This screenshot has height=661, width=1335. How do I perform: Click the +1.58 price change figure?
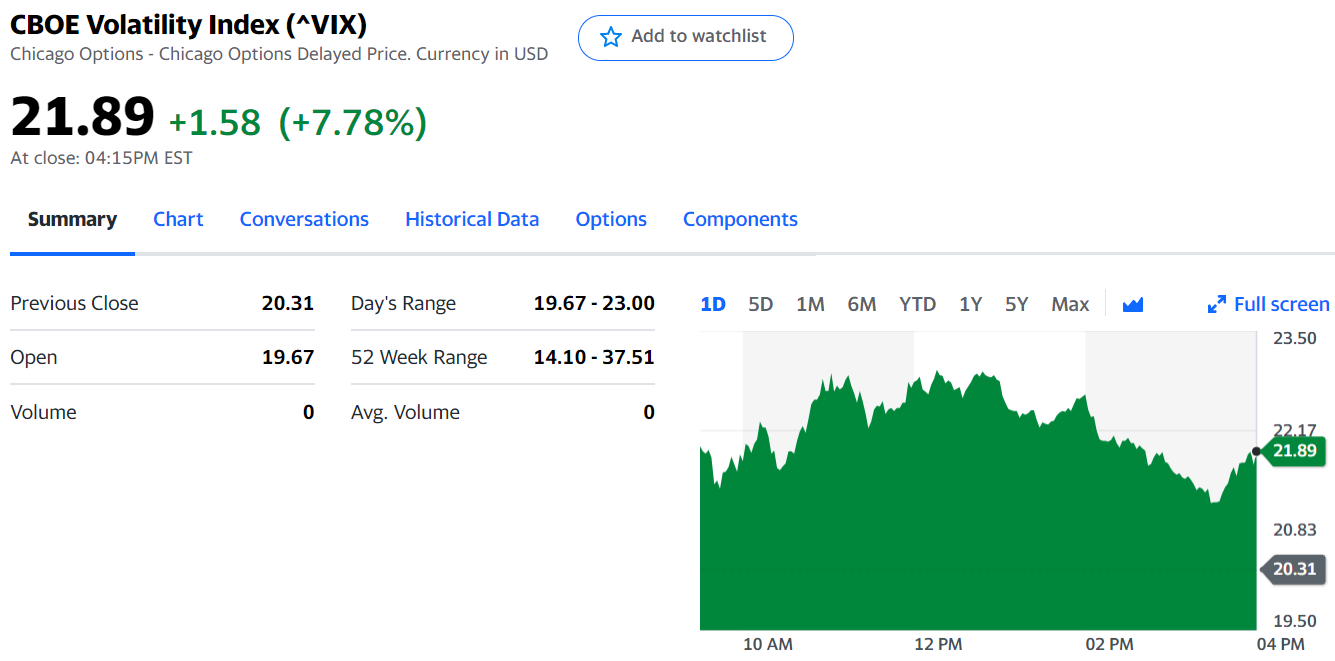[x=214, y=122]
